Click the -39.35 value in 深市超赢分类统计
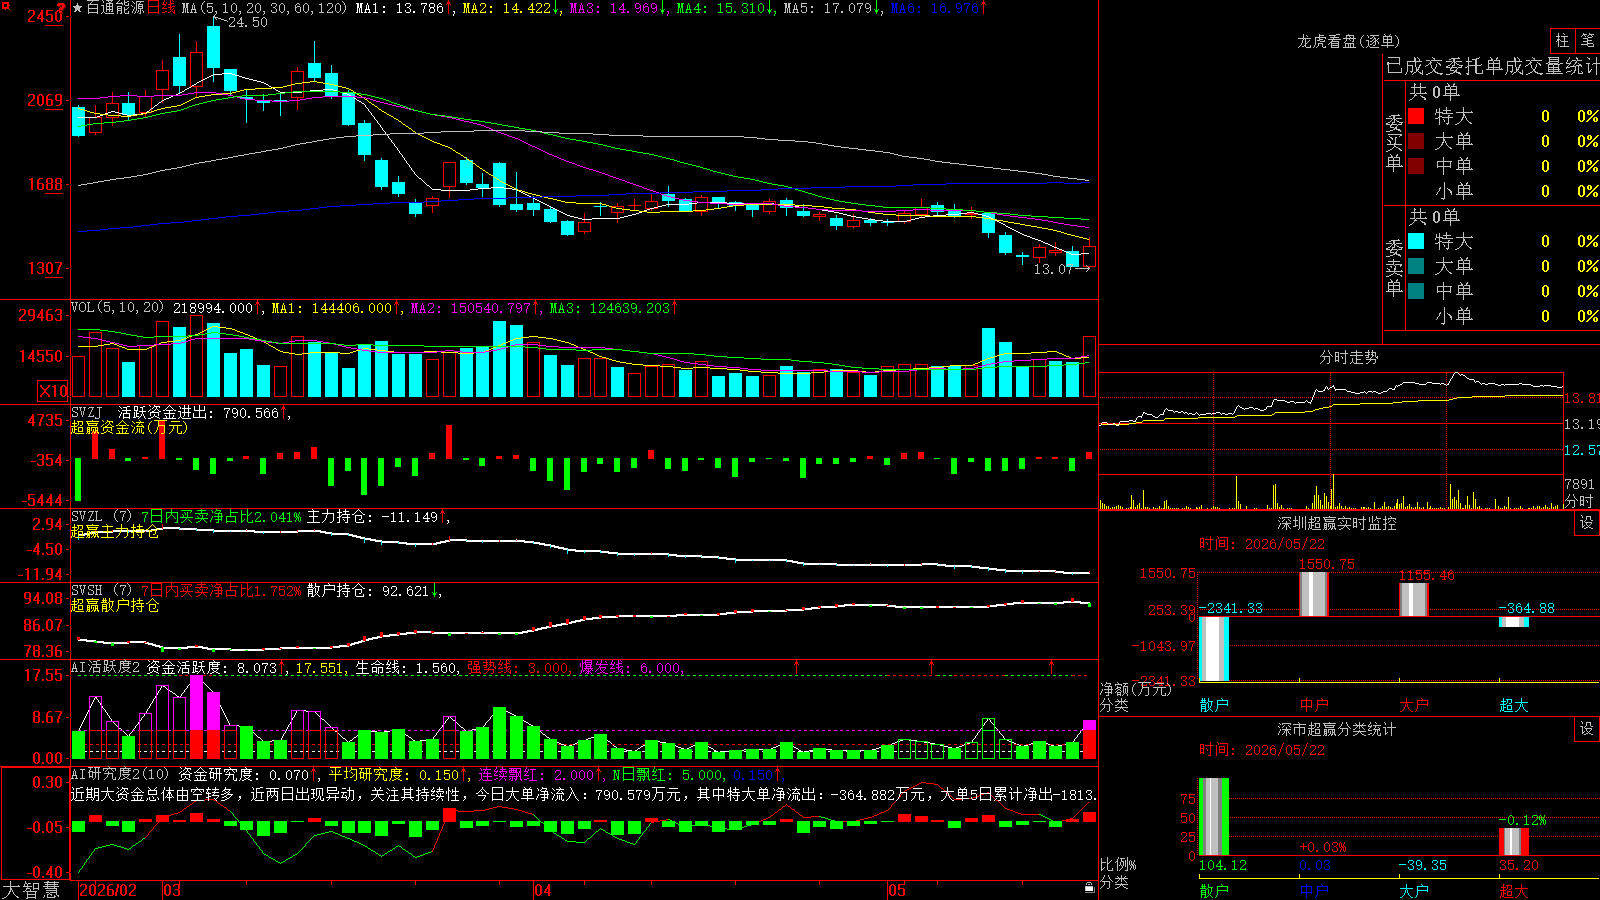The width and height of the screenshot is (1600, 900). click(1422, 865)
